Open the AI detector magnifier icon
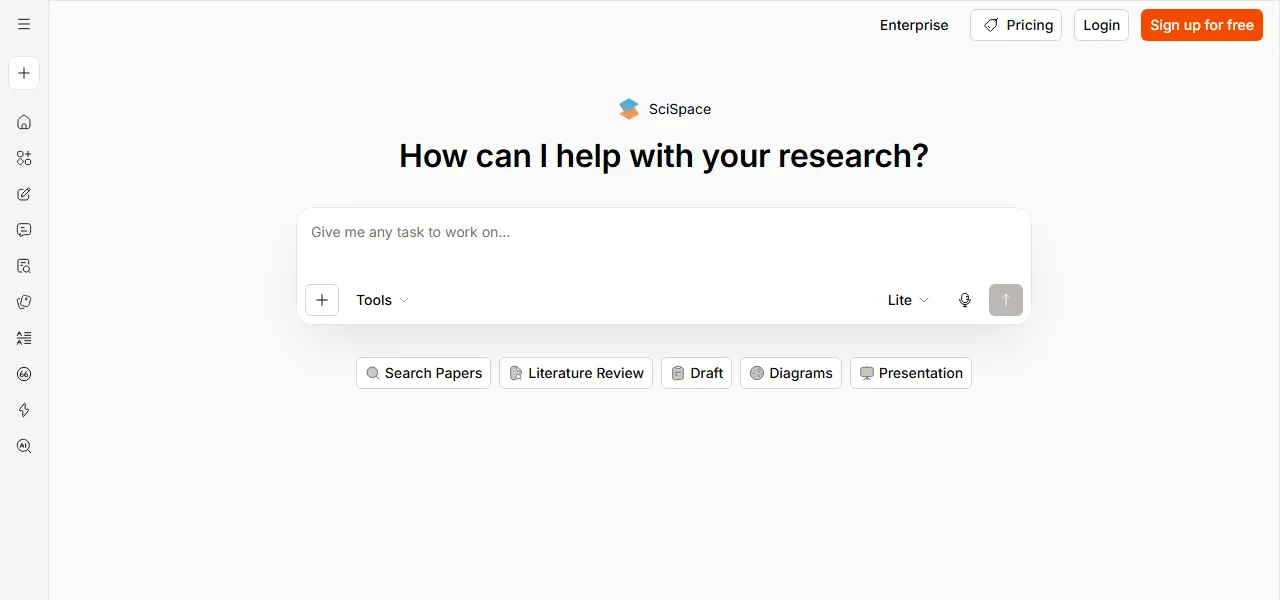Screen dimensions: 1280x600 [x=24, y=446]
